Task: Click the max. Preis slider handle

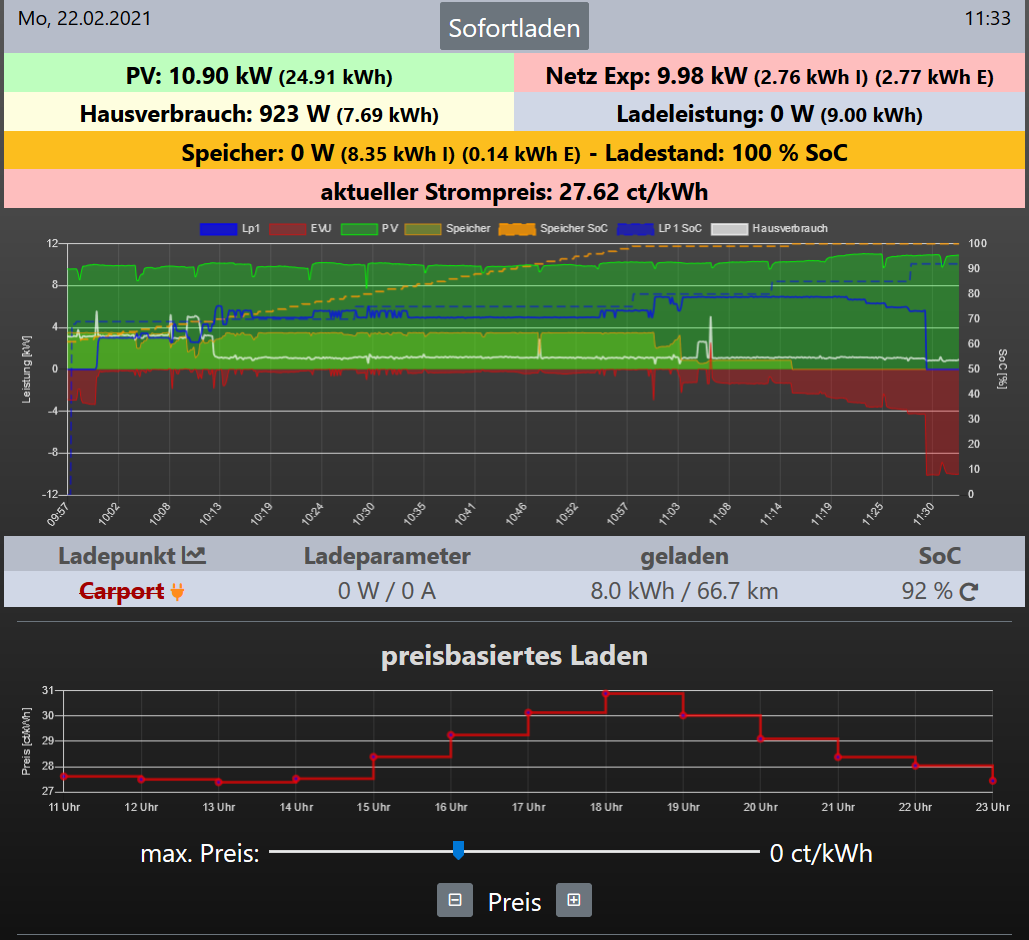Action: [x=458, y=851]
